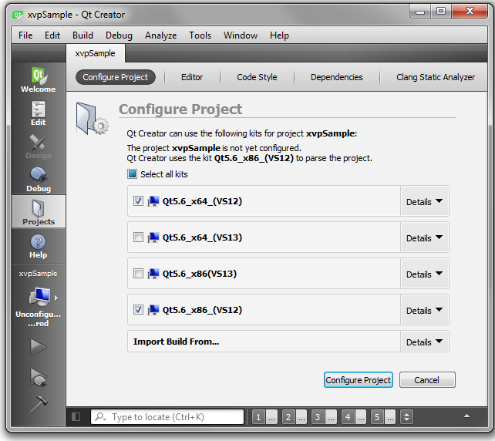Click the Import Build From label
This screenshot has width=495, height=441.
tap(176, 342)
